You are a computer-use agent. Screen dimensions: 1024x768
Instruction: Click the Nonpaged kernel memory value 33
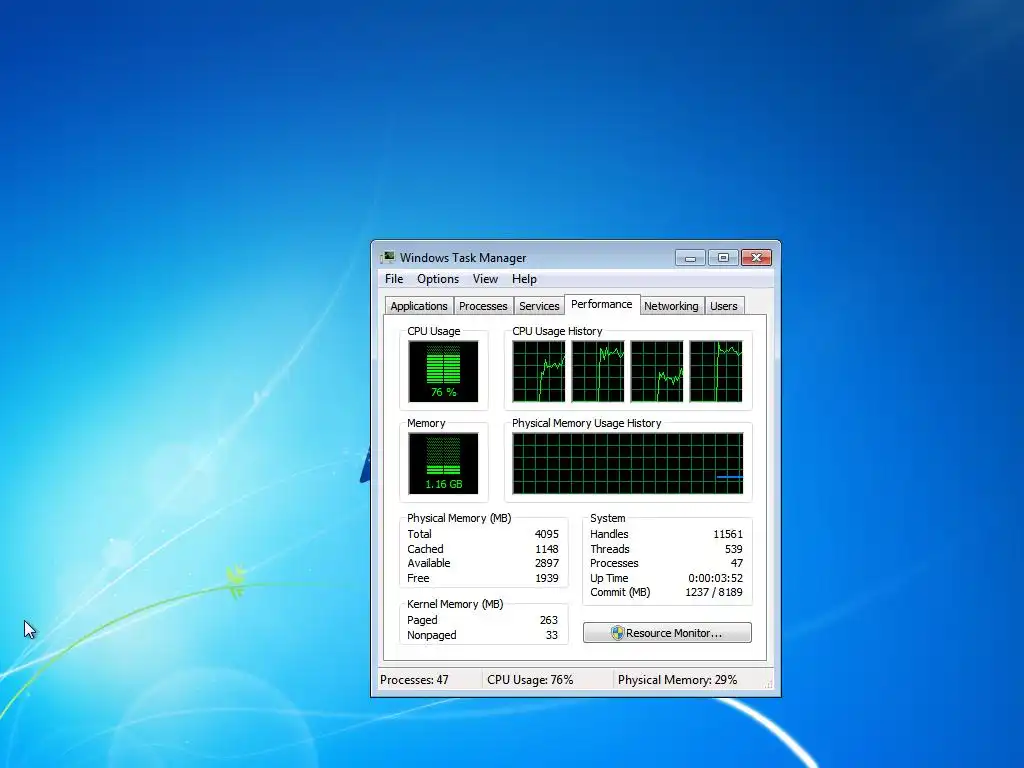click(552, 635)
